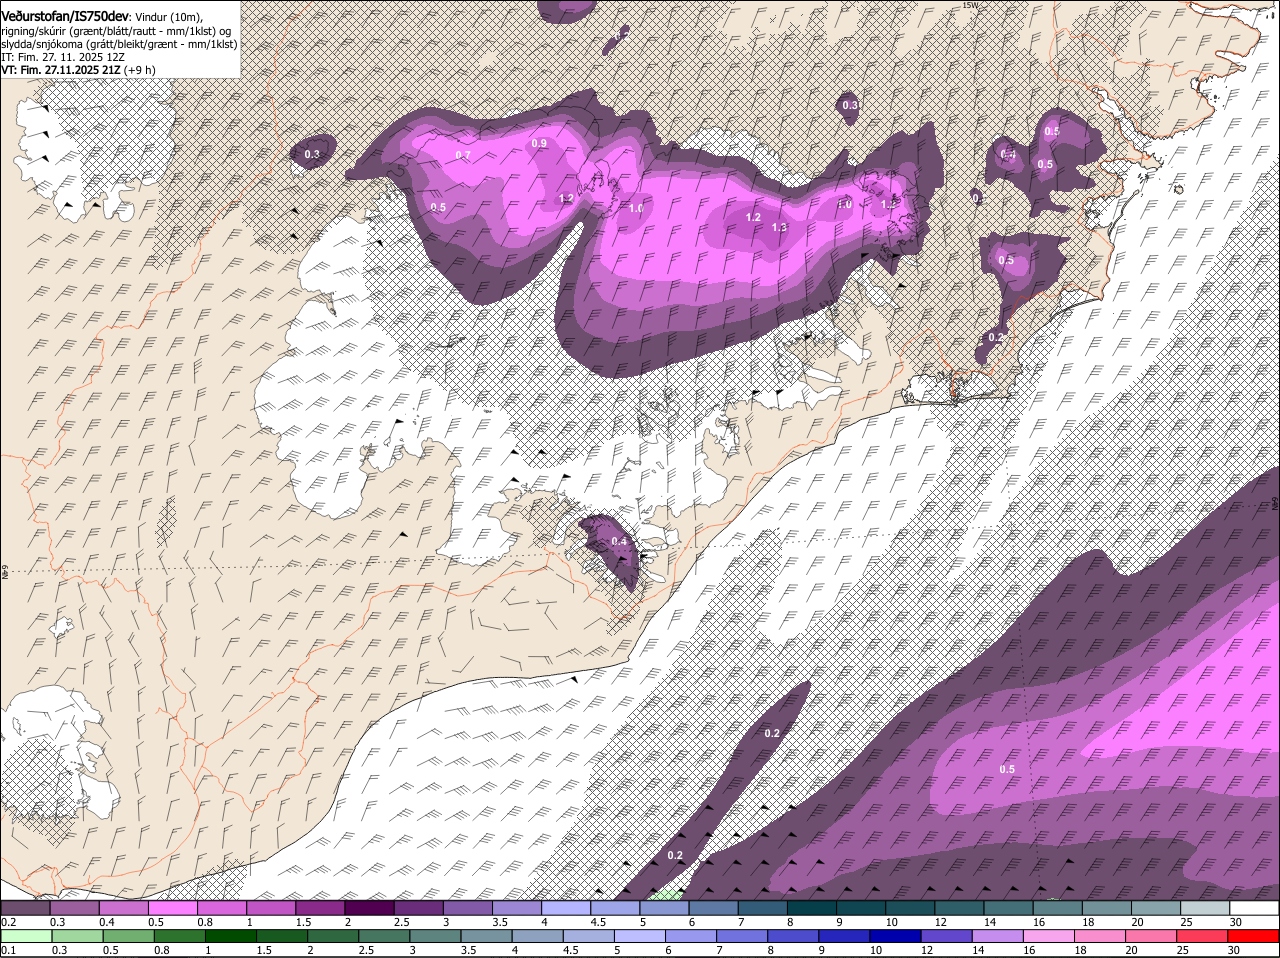Pick the 0.3–0.5 light green rain legend swatch
This screenshot has width=1280, height=958.
[x=79, y=936]
